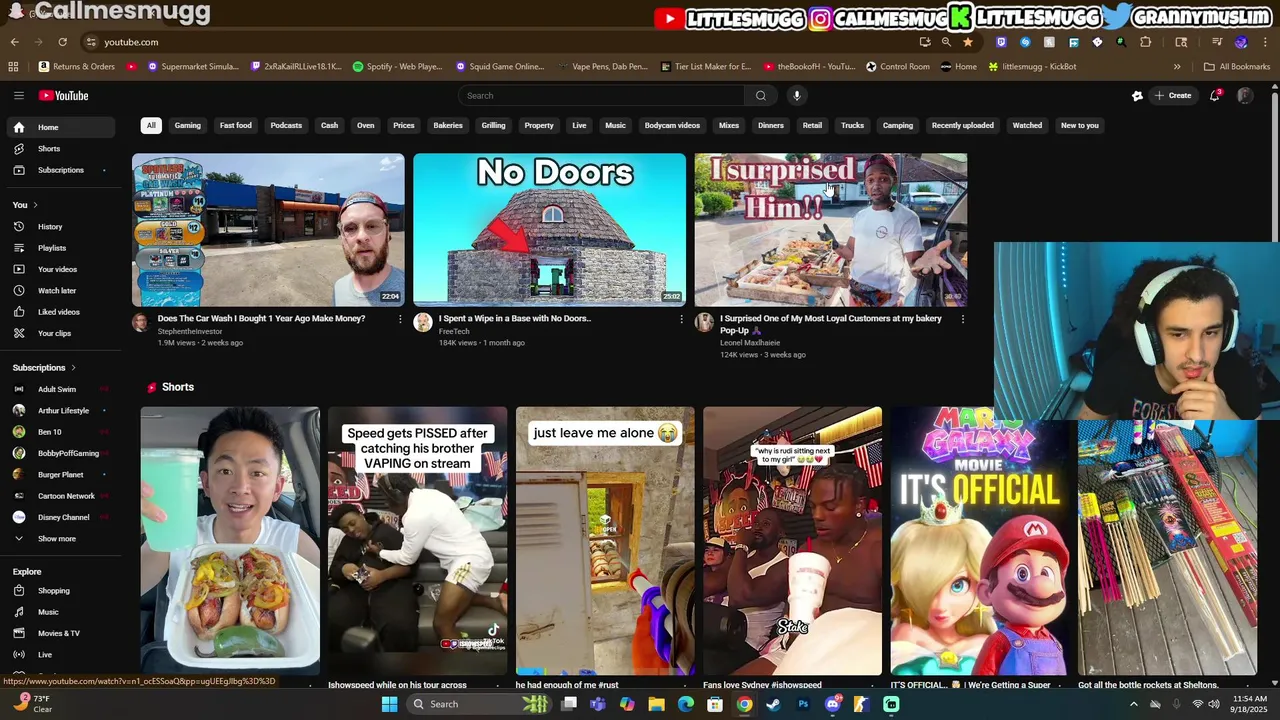This screenshot has height=720, width=1280.
Task: Click the browser back arrow
Action: click(15, 42)
